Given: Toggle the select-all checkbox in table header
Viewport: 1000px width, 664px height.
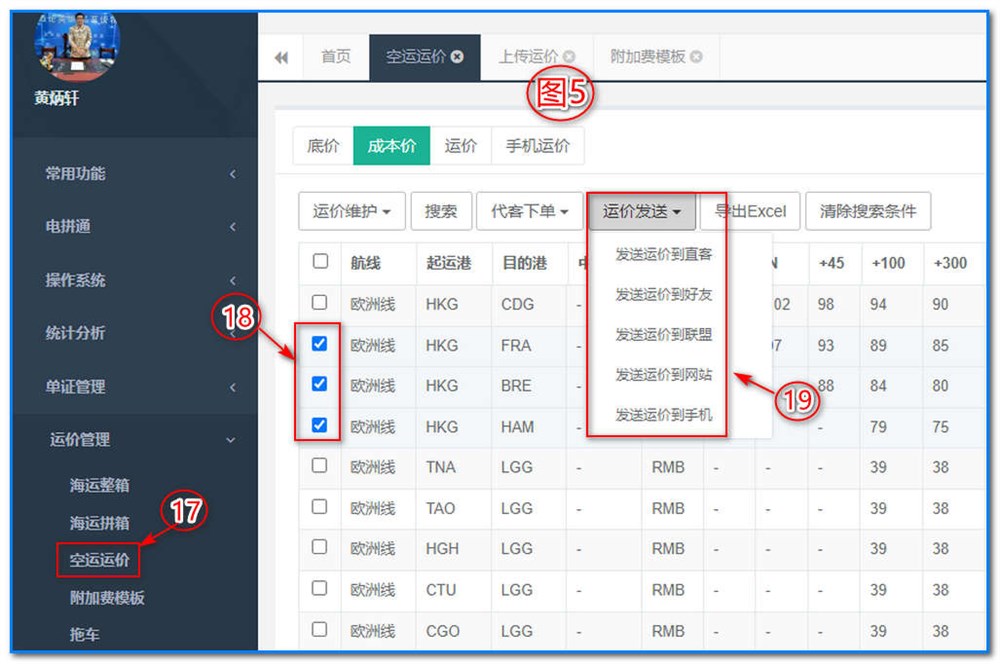Looking at the screenshot, I should click(x=321, y=262).
